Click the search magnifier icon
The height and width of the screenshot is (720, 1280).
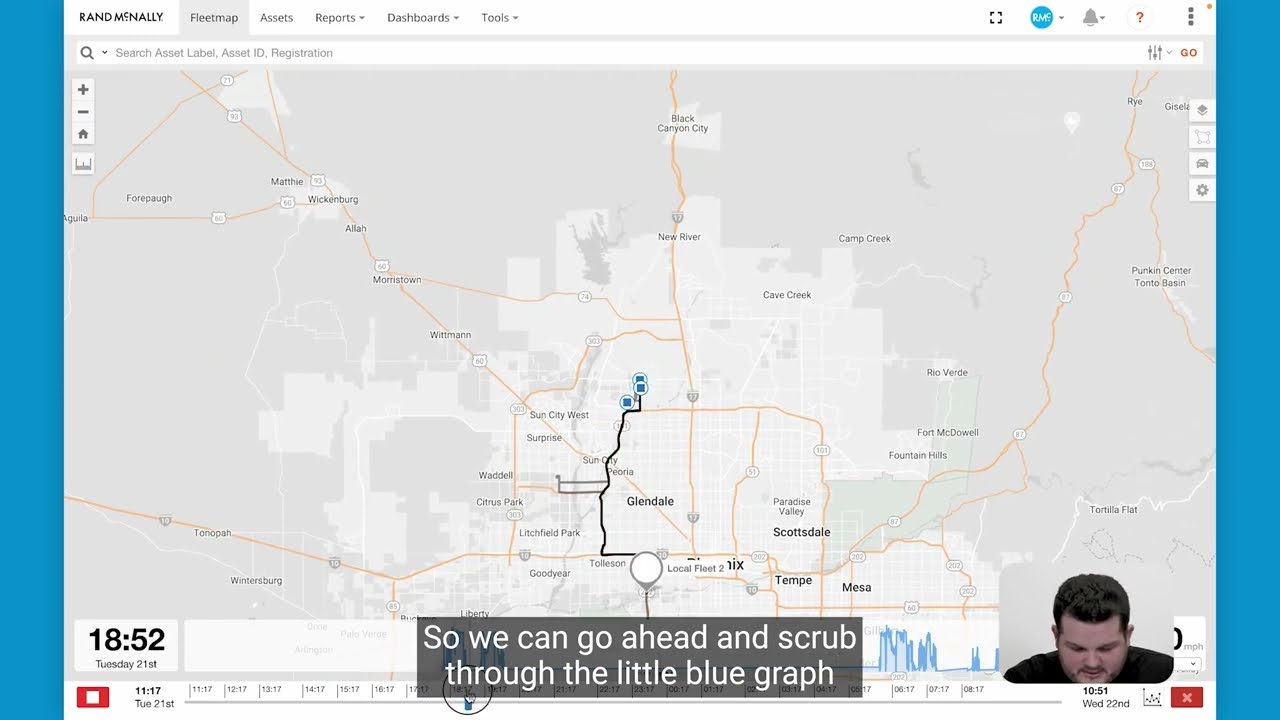click(x=87, y=53)
